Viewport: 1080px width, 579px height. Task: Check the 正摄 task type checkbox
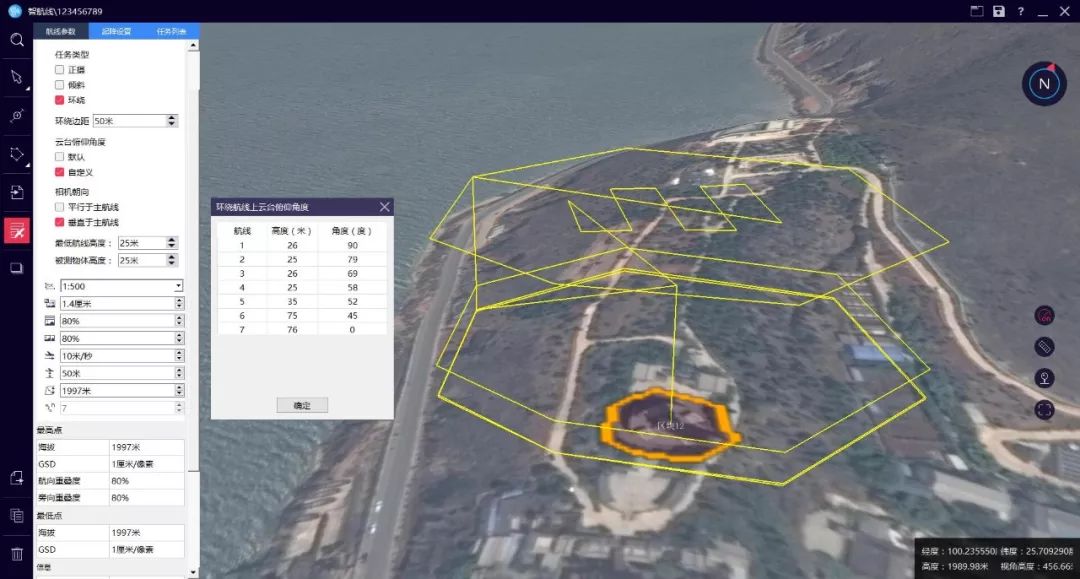(x=60, y=71)
